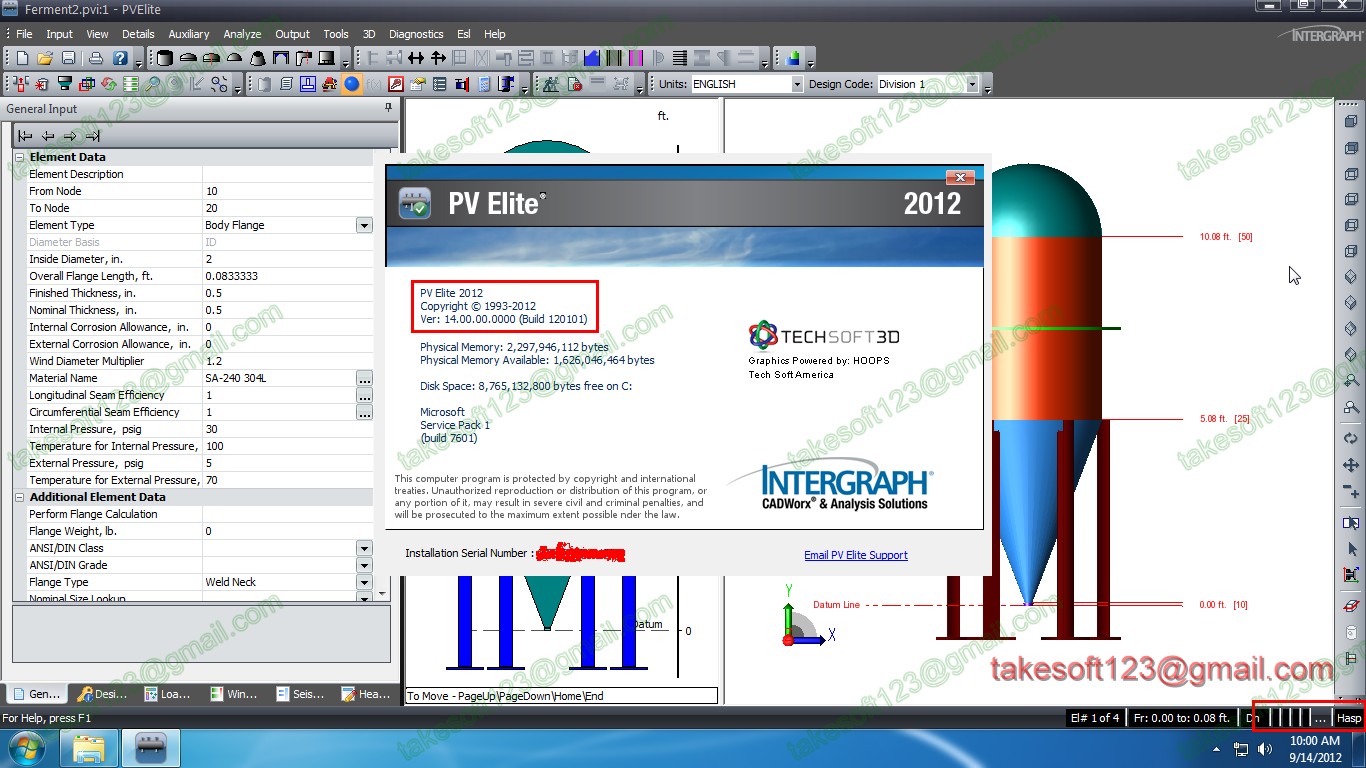Click the pan arrows icon in right toolbar
The image size is (1366, 768).
point(1351,465)
